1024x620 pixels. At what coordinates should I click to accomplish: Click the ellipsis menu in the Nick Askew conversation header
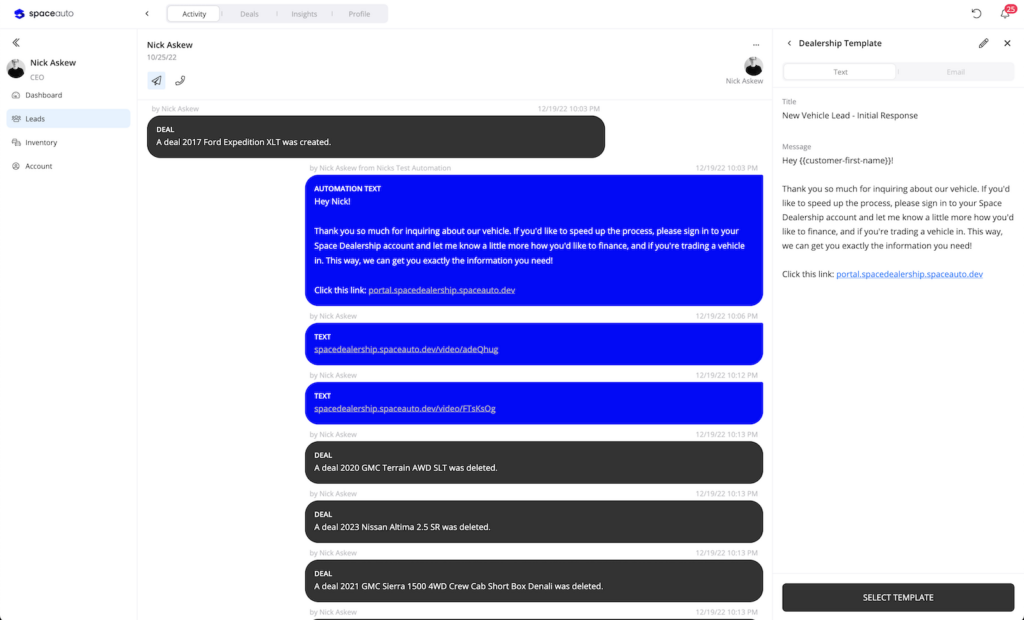[757, 44]
